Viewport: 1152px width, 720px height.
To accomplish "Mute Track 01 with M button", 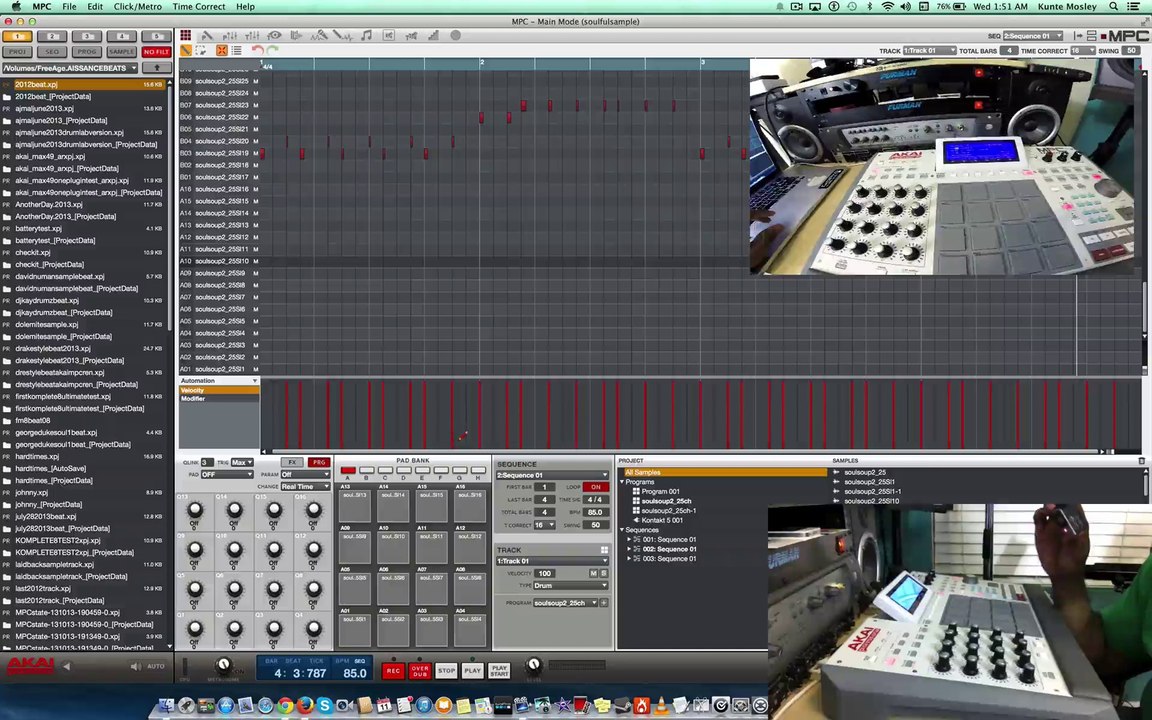I will 593,573.
